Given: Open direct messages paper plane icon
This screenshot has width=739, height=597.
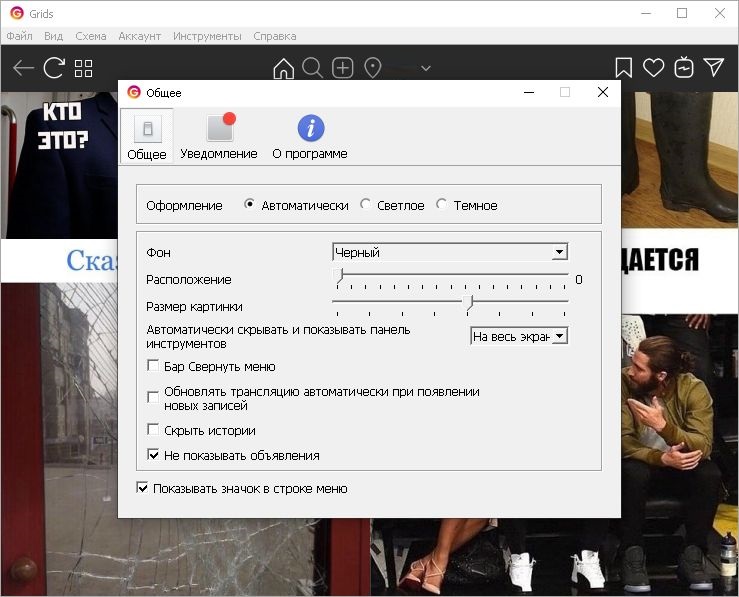Looking at the screenshot, I should coord(714,67).
